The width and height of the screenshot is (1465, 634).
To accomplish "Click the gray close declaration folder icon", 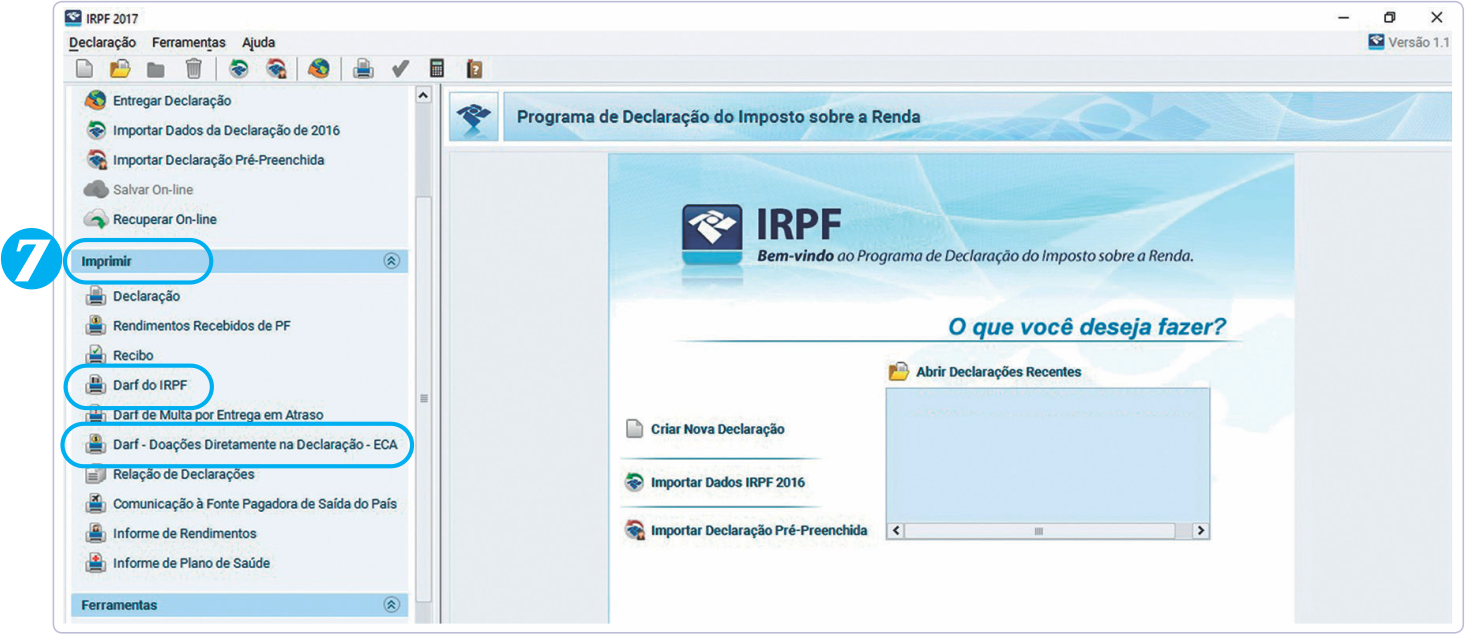I will point(156,69).
